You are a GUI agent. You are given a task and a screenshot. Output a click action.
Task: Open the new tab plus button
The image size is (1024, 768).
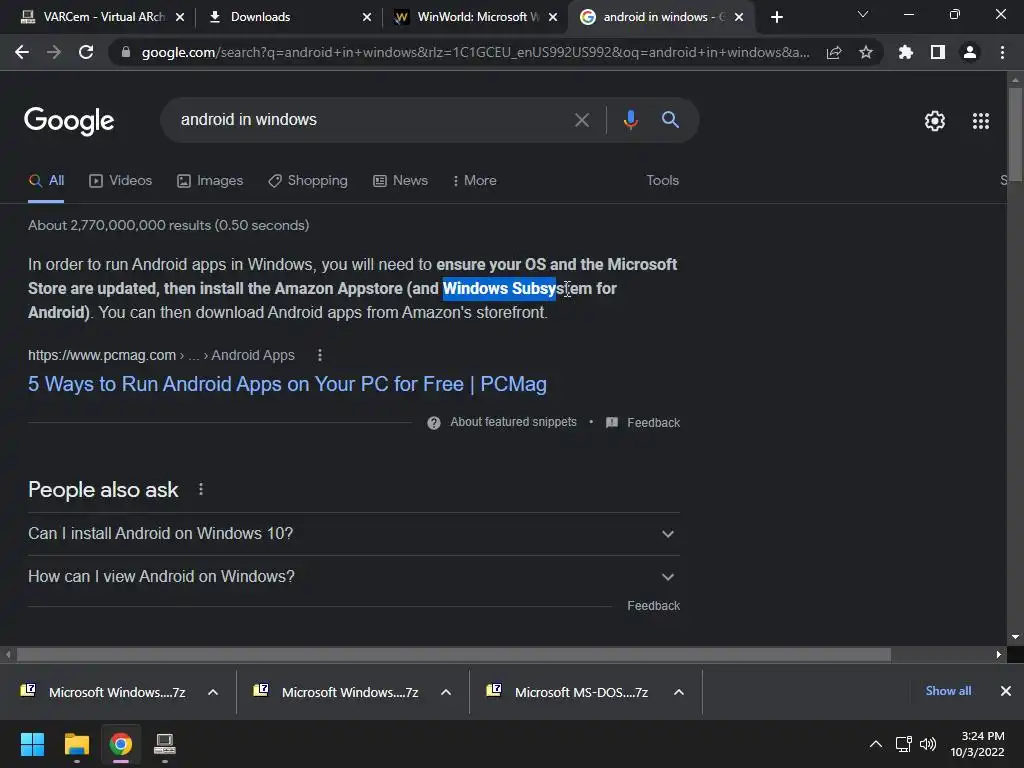pyautogui.click(x=776, y=17)
